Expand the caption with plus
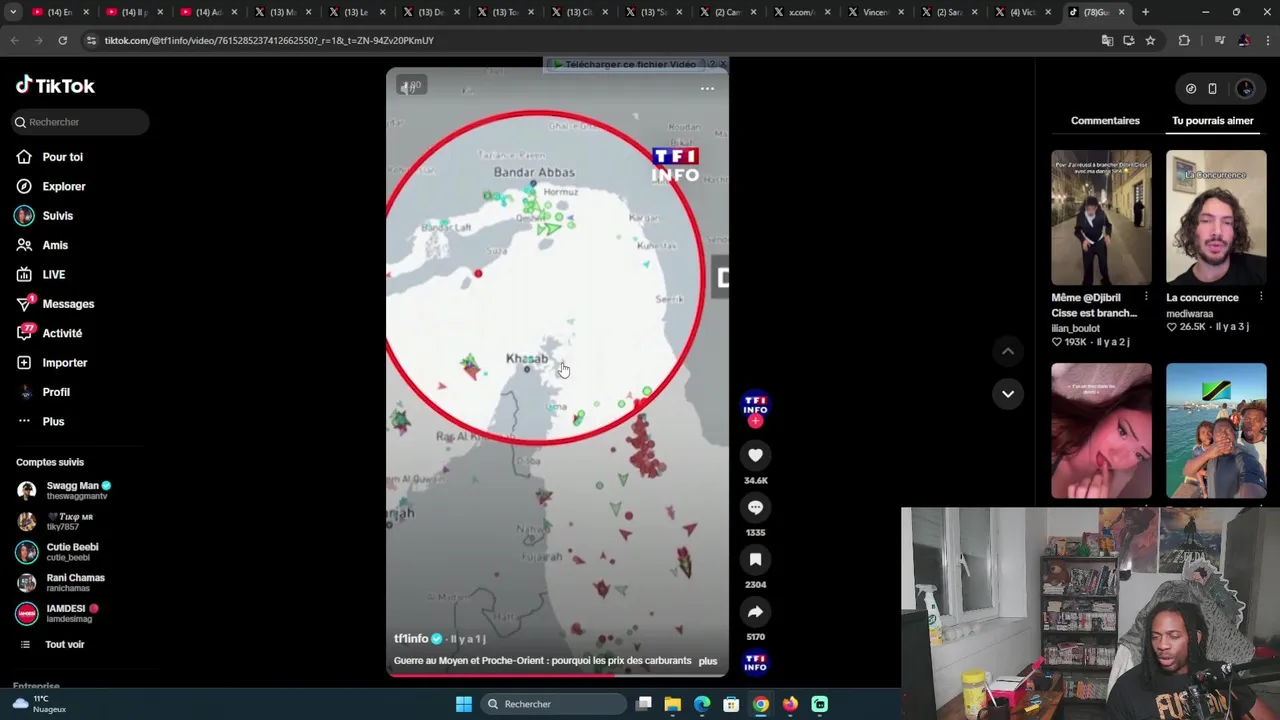The height and width of the screenshot is (720, 1280). [707, 661]
